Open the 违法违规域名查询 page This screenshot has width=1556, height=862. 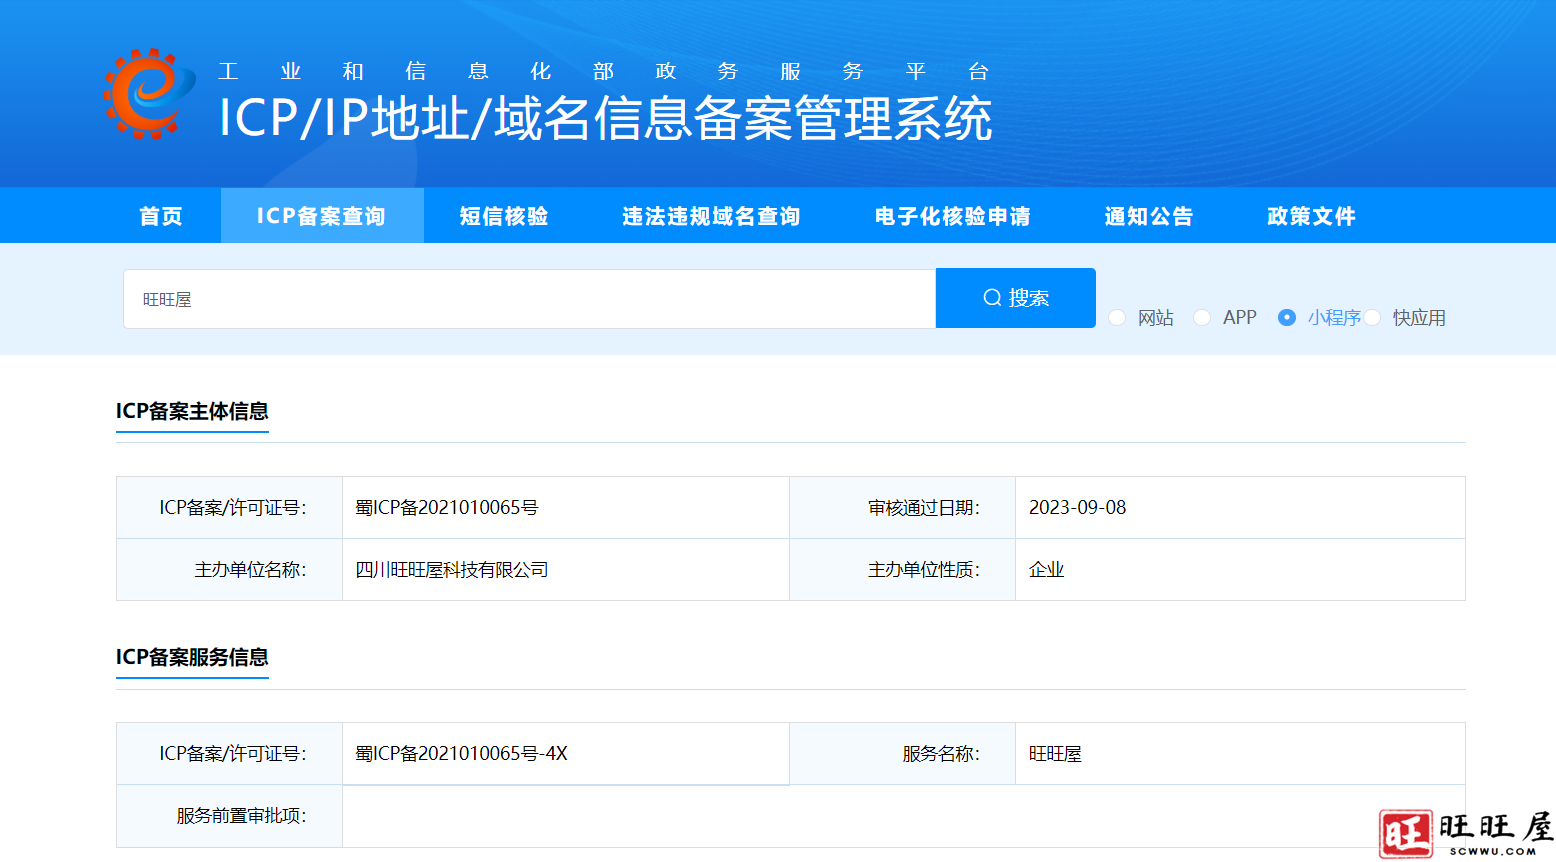coord(710,215)
